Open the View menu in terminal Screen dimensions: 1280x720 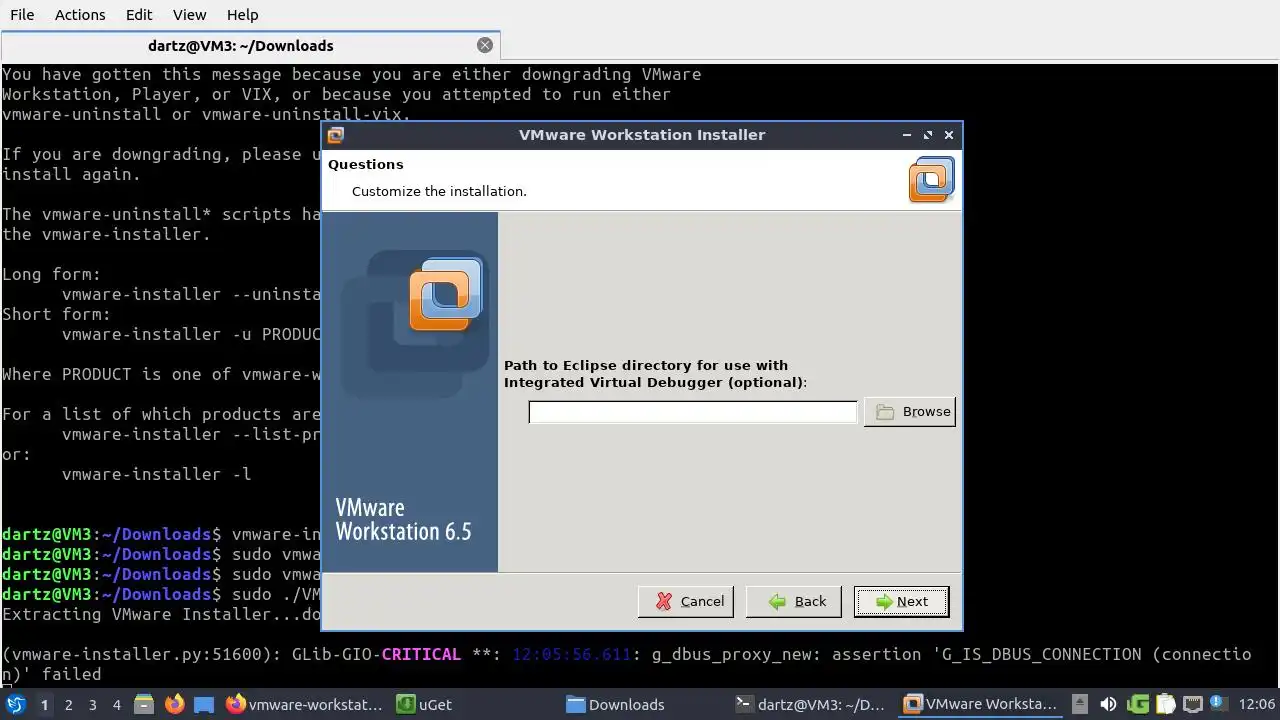coord(189,15)
